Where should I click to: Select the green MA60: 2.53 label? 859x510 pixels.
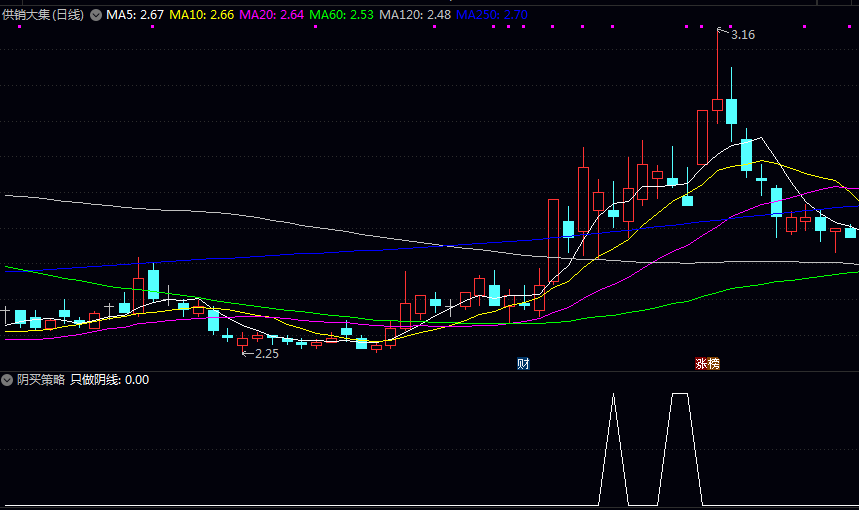point(342,15)
